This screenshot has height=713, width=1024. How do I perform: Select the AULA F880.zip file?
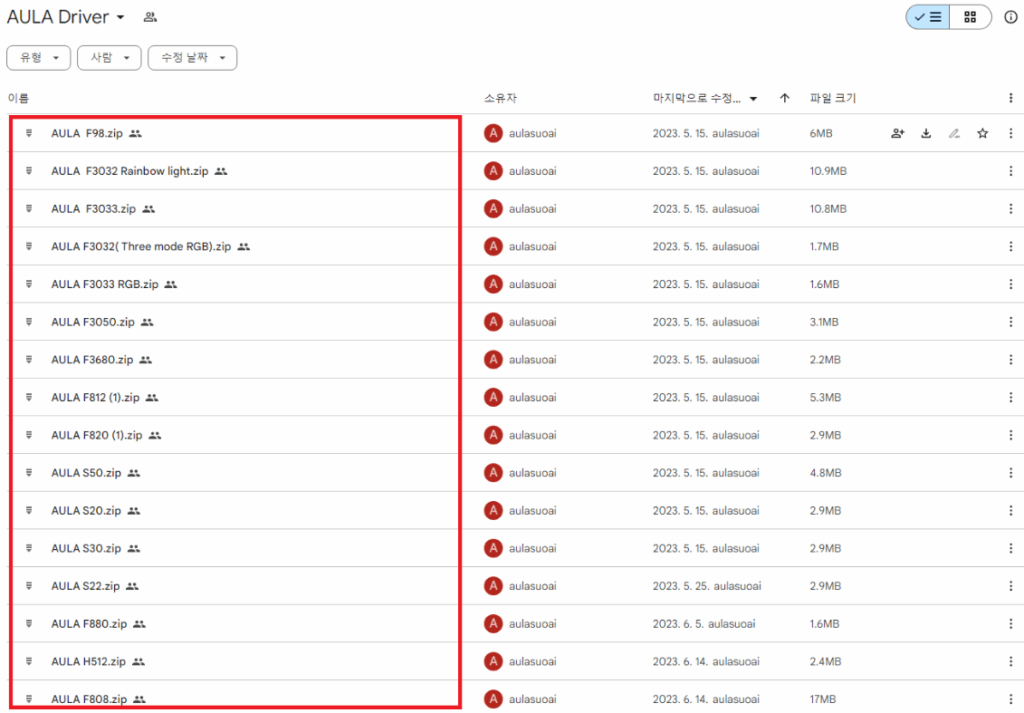(89, 624)
